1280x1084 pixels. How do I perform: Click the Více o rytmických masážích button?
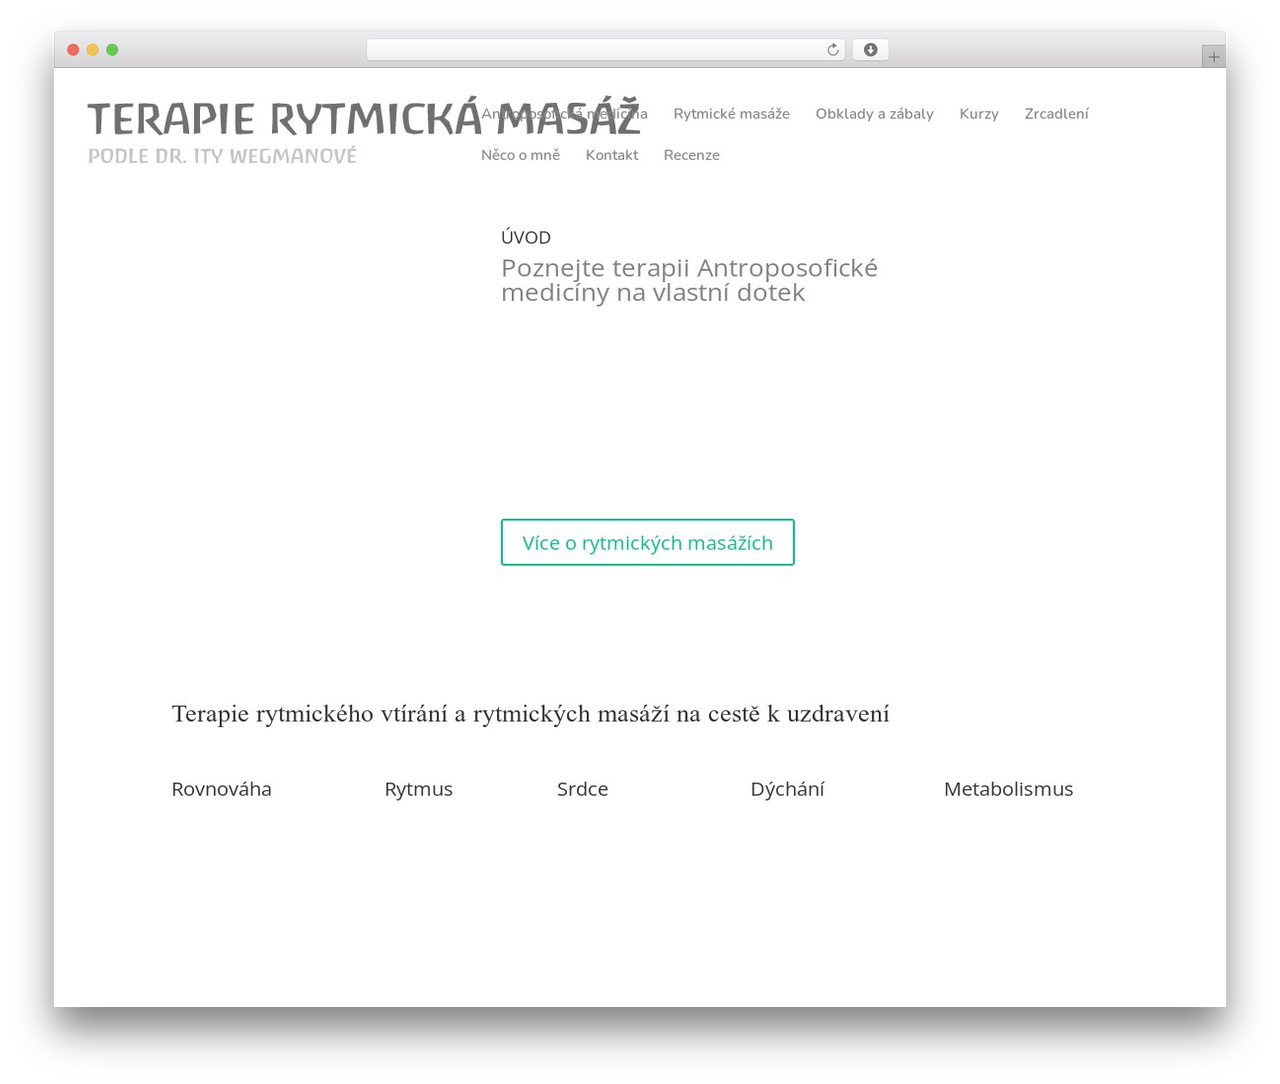[647, 542]
